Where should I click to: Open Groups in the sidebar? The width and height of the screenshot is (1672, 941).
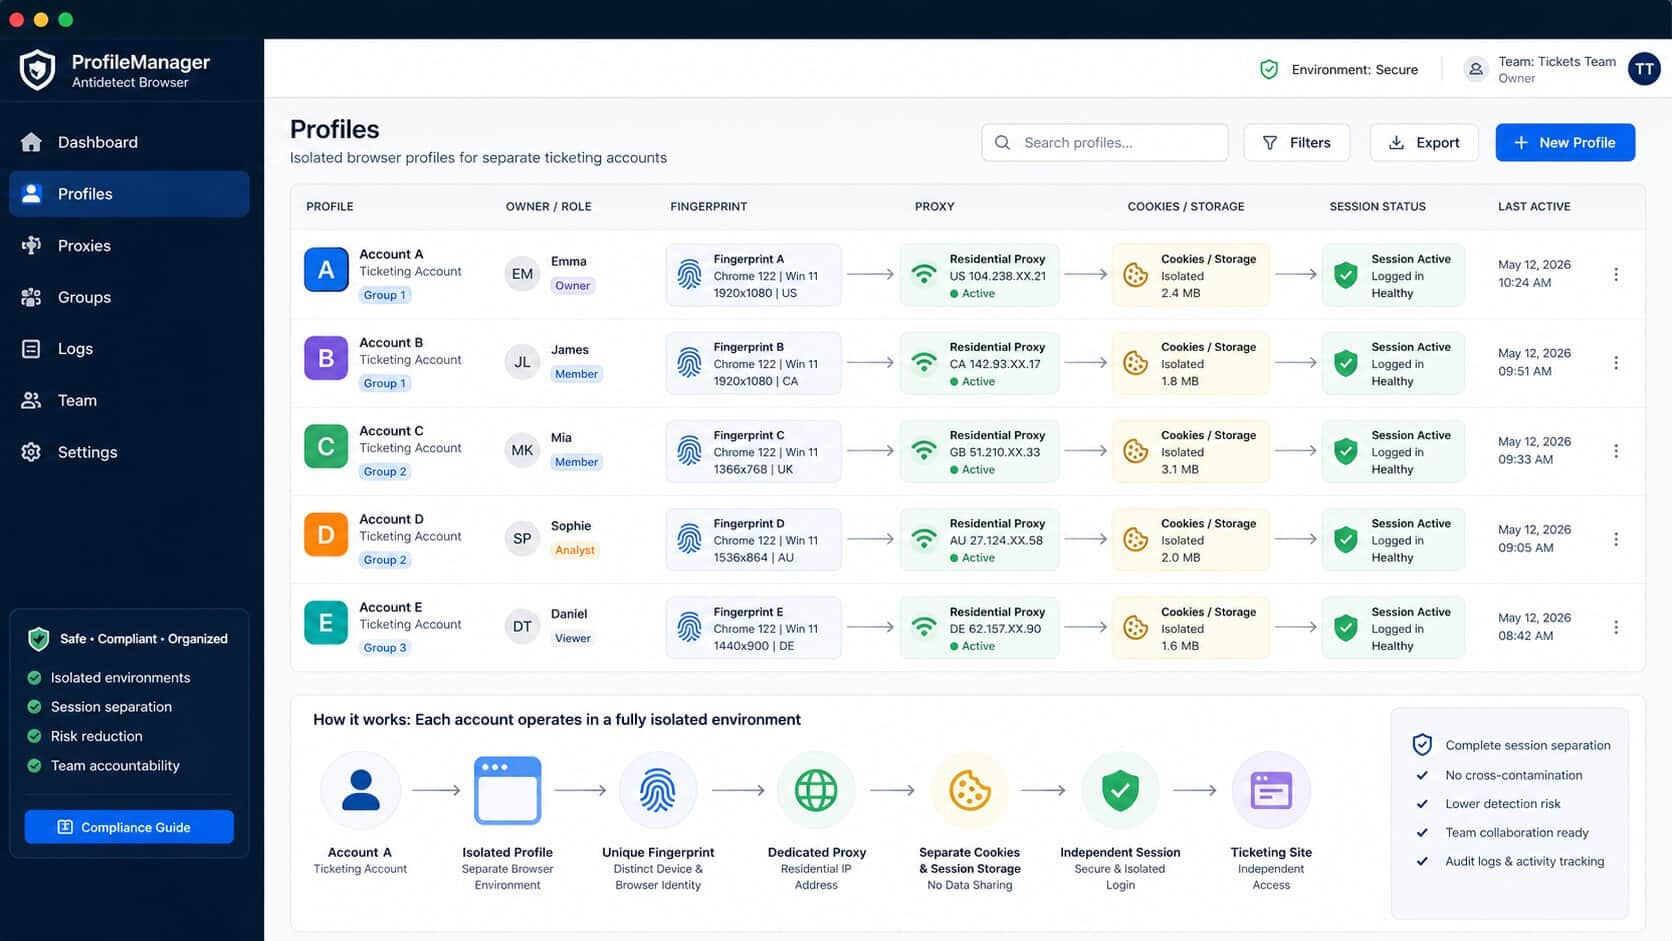(129, 297)
